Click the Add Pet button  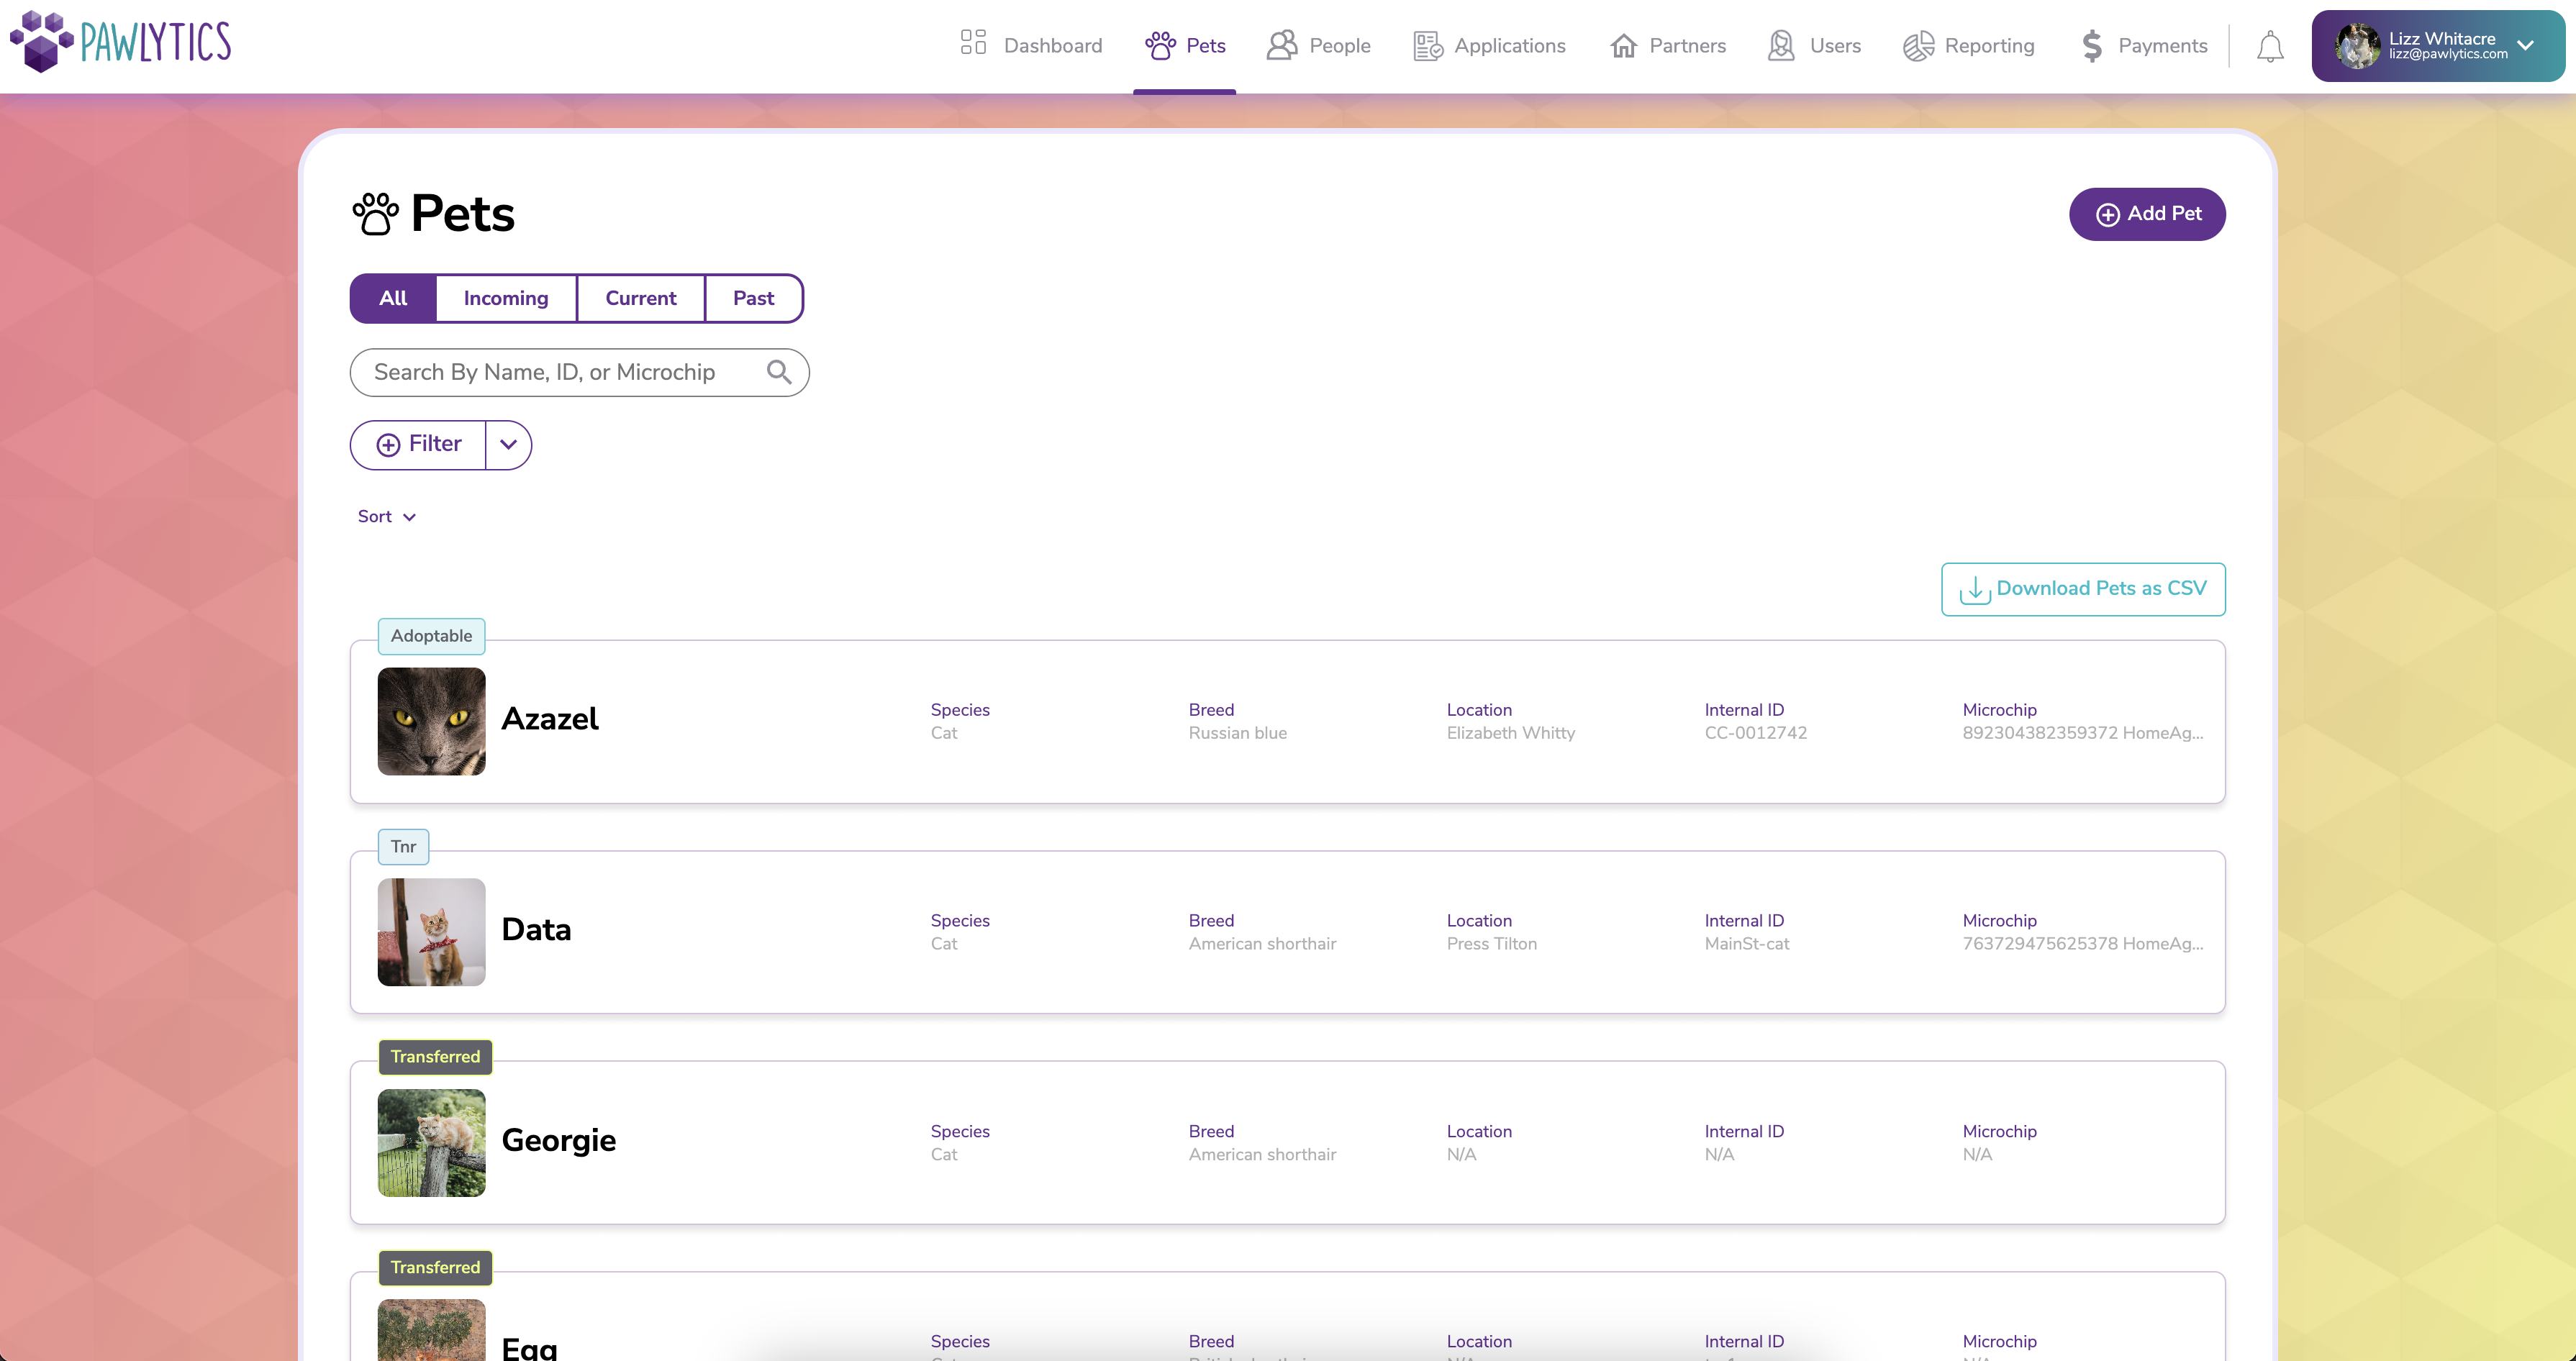[2146, 214]
